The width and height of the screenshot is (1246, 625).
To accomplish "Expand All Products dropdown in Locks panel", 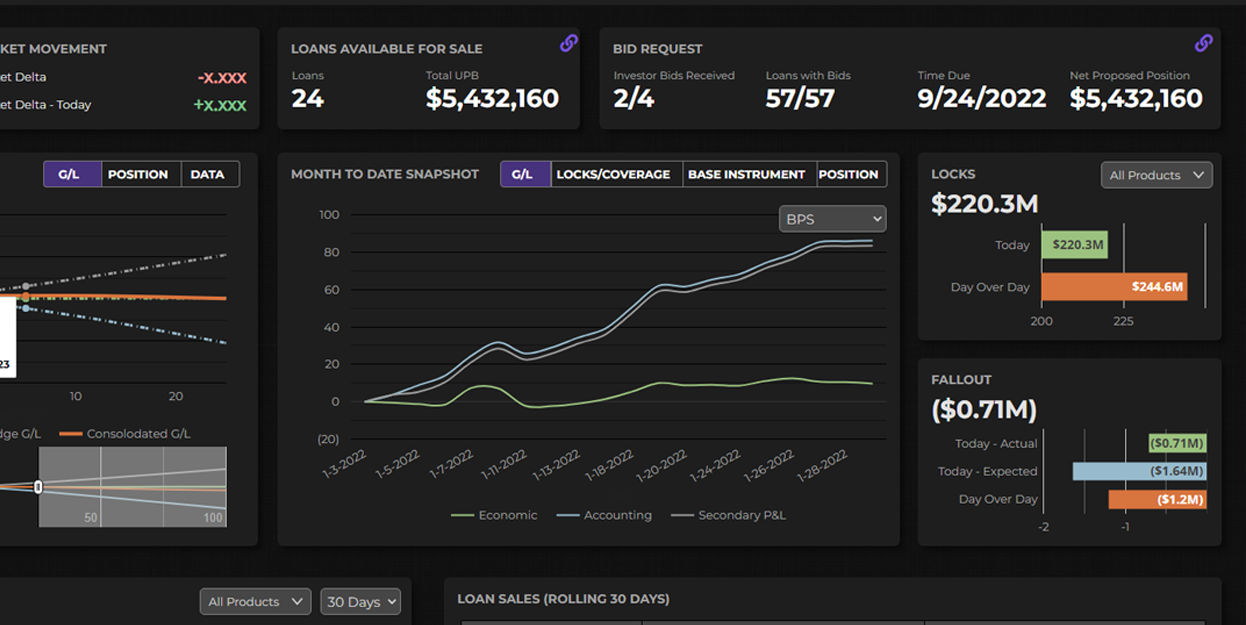I will pyautogui.click(x=1156, y=175).
